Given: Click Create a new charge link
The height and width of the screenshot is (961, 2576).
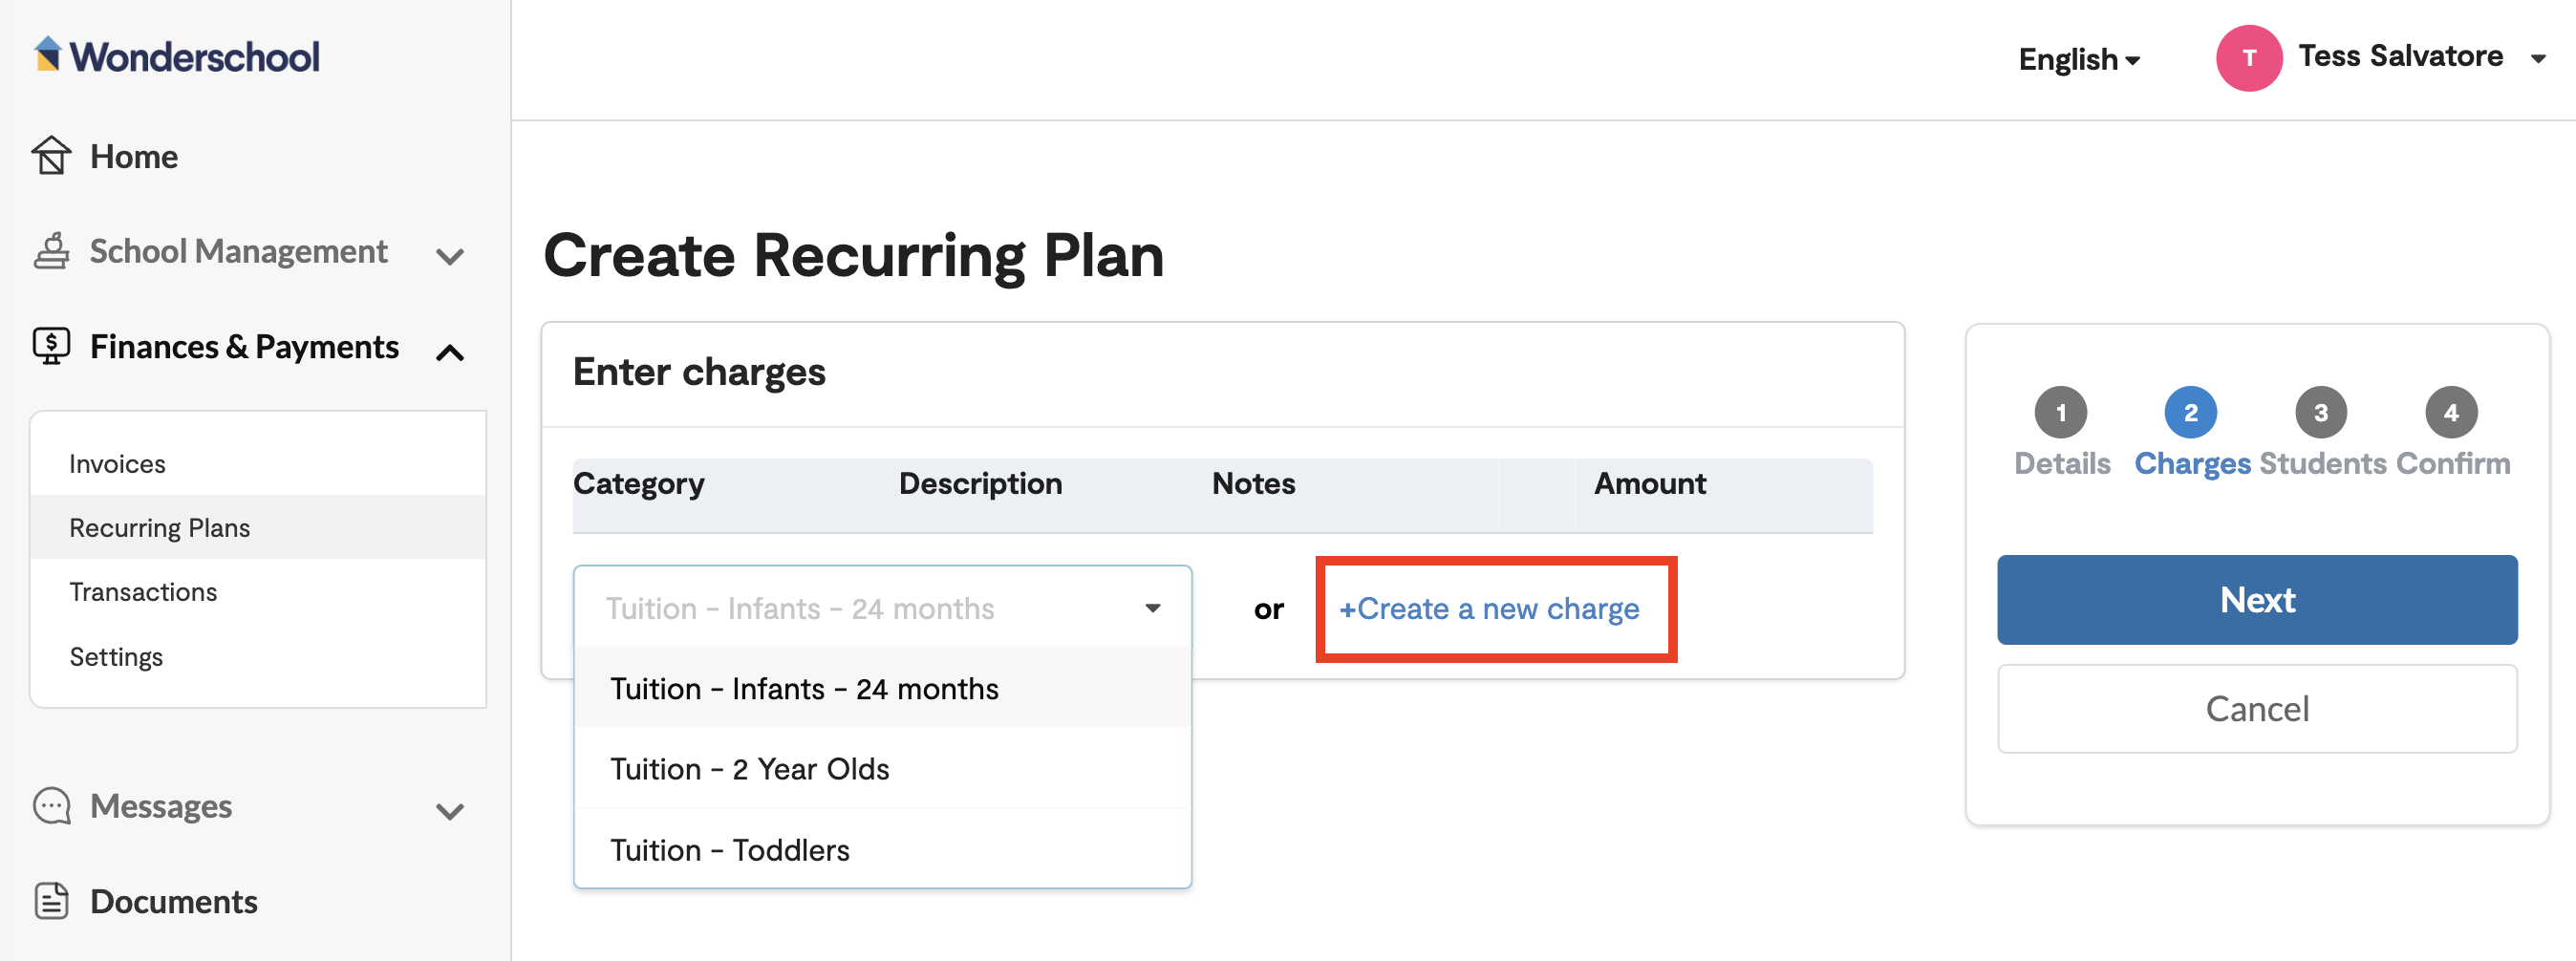Looking at the screenshot, I should pyautogui.click(x=1488, y=608).
